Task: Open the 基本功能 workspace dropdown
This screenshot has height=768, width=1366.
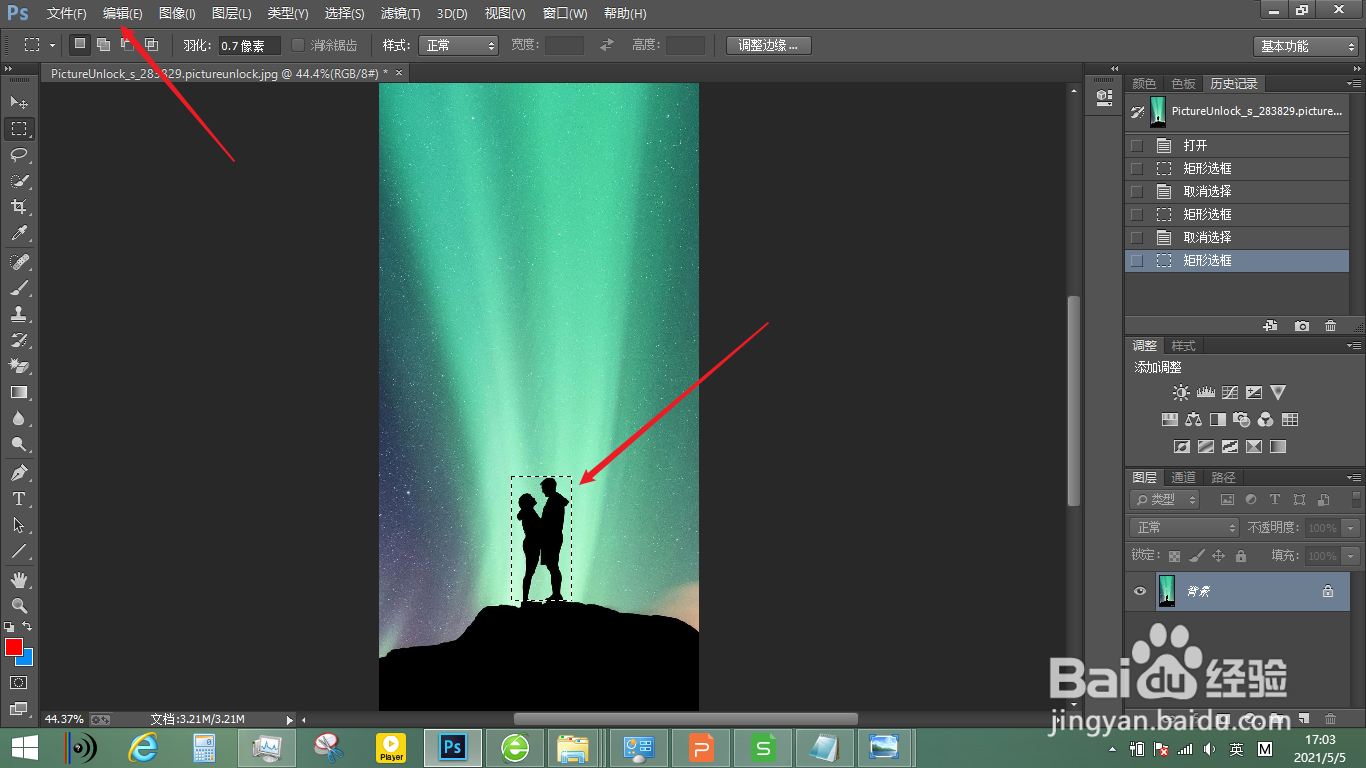Action: tap(1306, 46)
